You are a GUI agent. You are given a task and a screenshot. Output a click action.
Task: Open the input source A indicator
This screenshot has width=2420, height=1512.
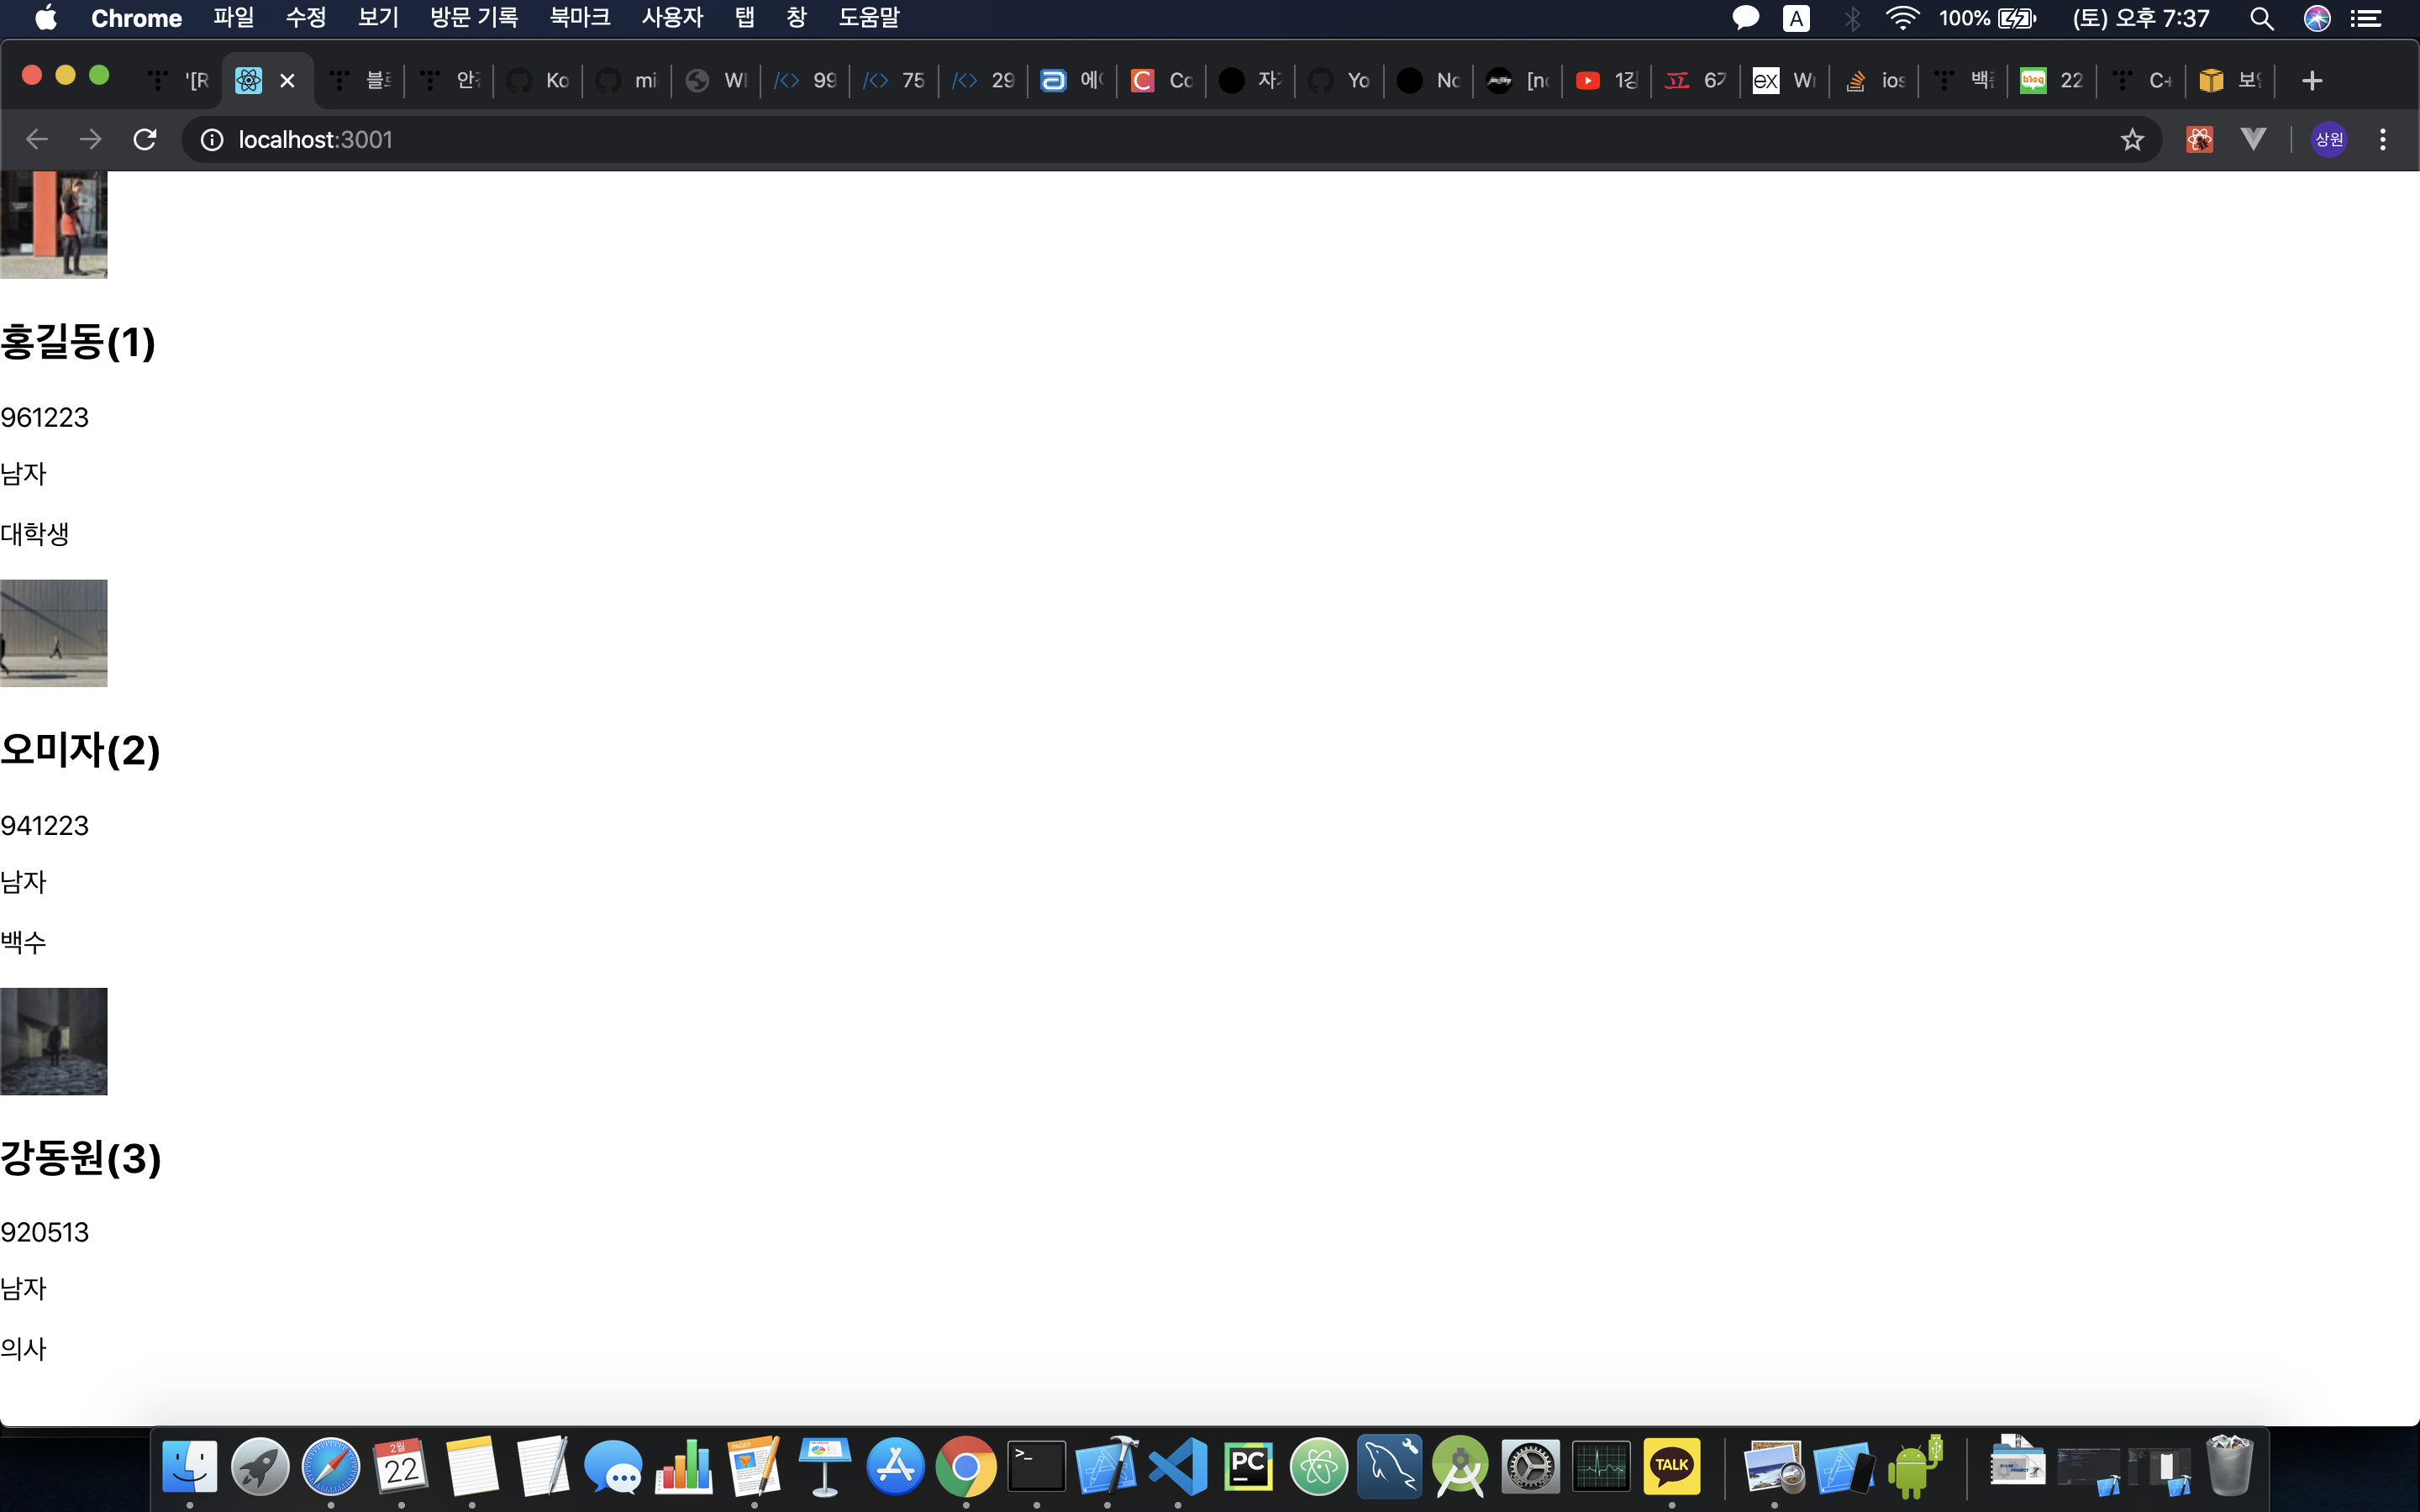pyautogui.click(x=1796, y=18)
